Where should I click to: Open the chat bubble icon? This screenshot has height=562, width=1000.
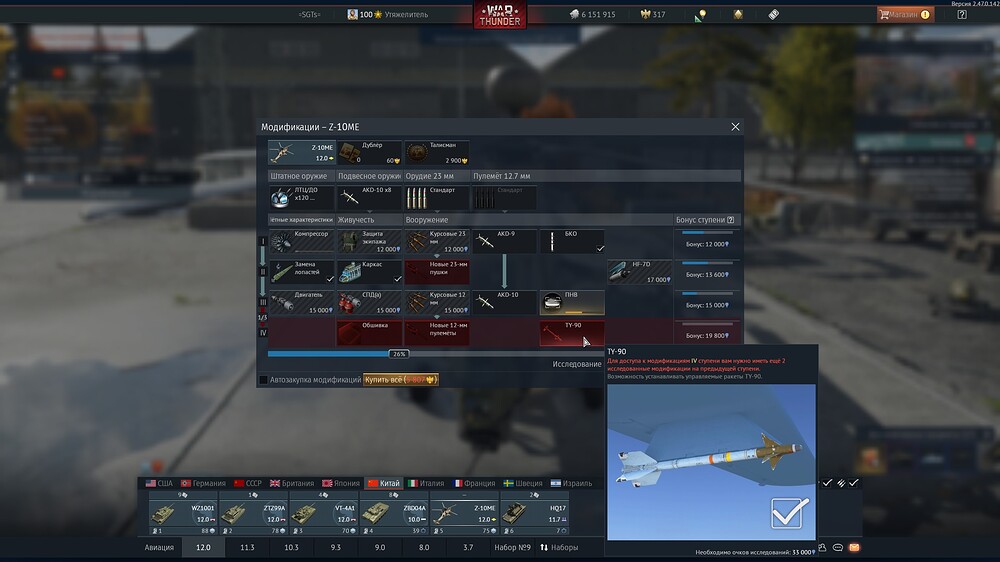point(838,547)
